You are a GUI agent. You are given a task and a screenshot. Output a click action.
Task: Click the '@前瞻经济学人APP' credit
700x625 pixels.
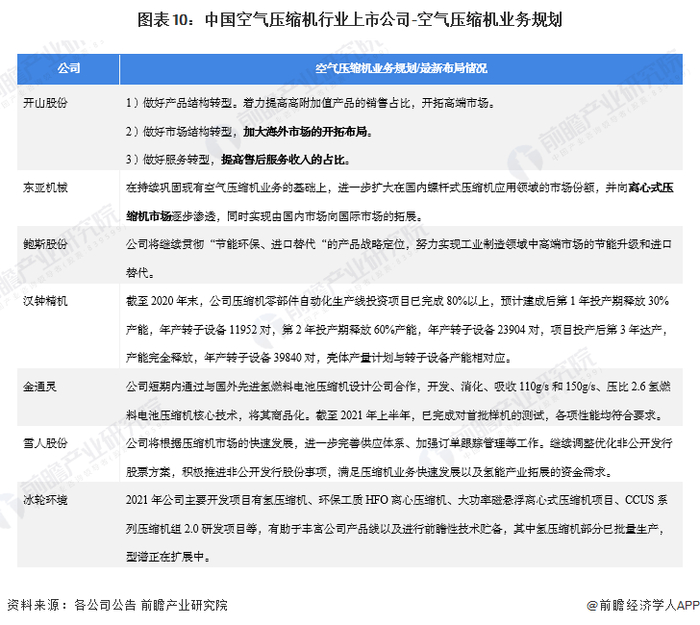point(643,605)
